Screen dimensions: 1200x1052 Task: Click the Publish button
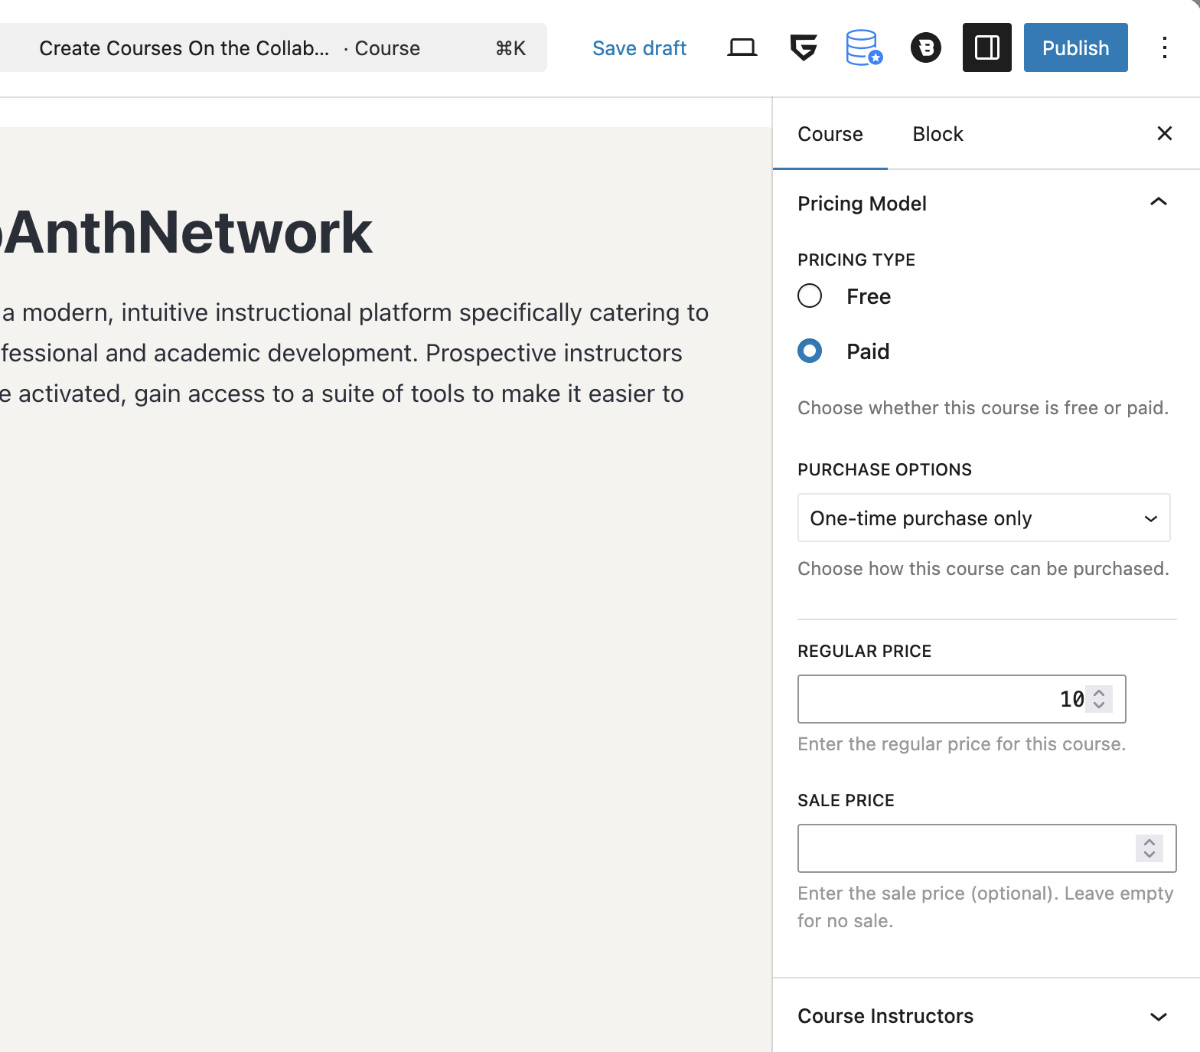point(1075,48)
